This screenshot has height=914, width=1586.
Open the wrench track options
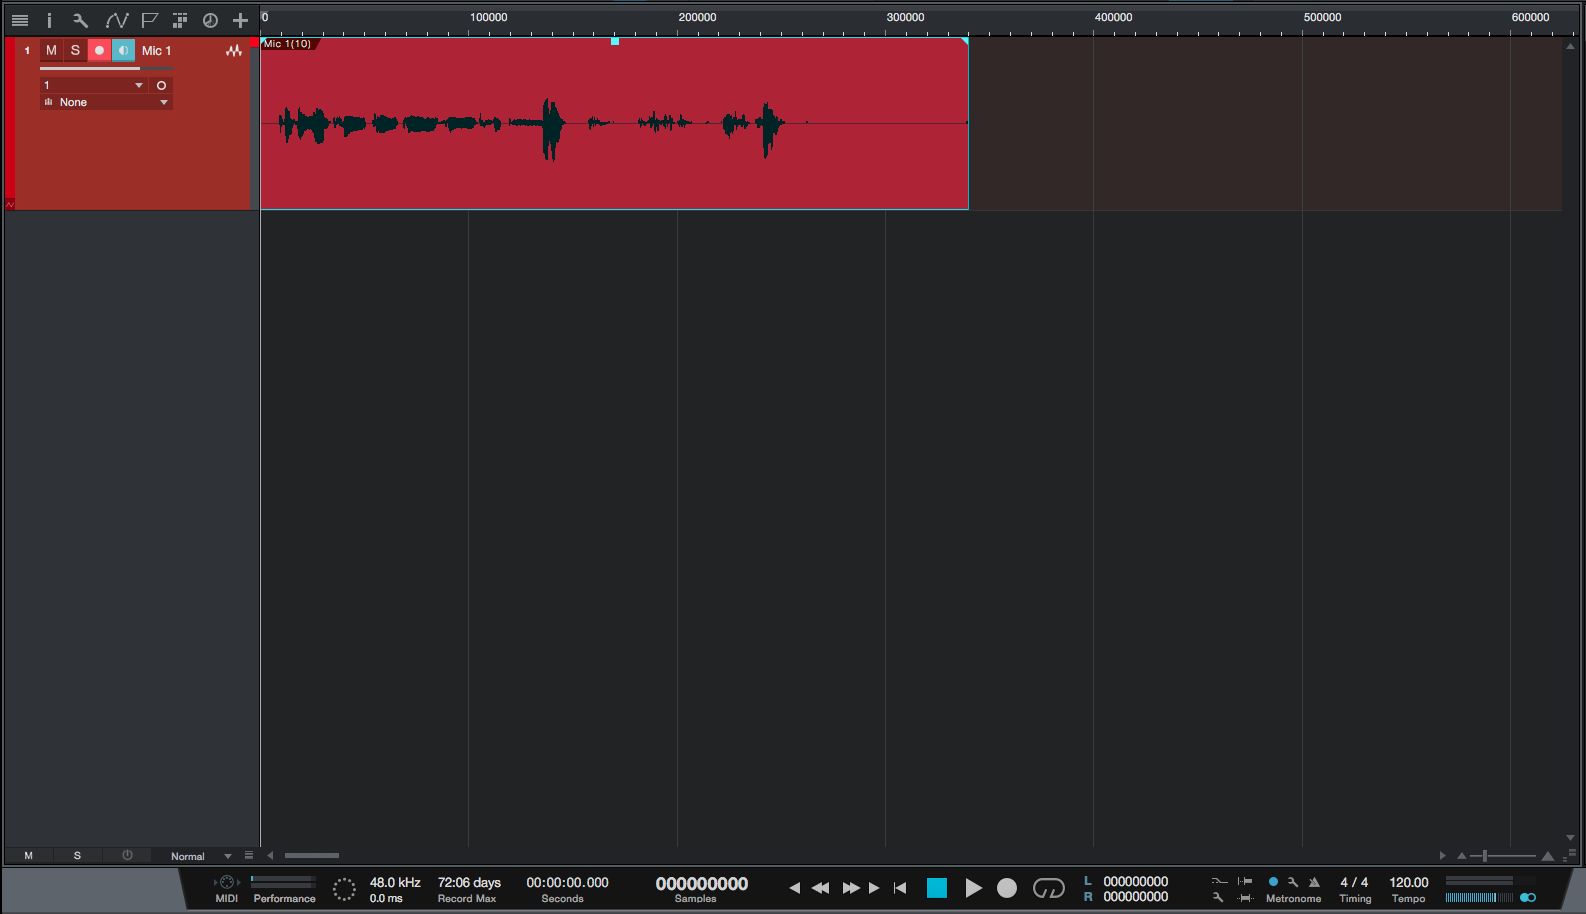tap(81, 20)
